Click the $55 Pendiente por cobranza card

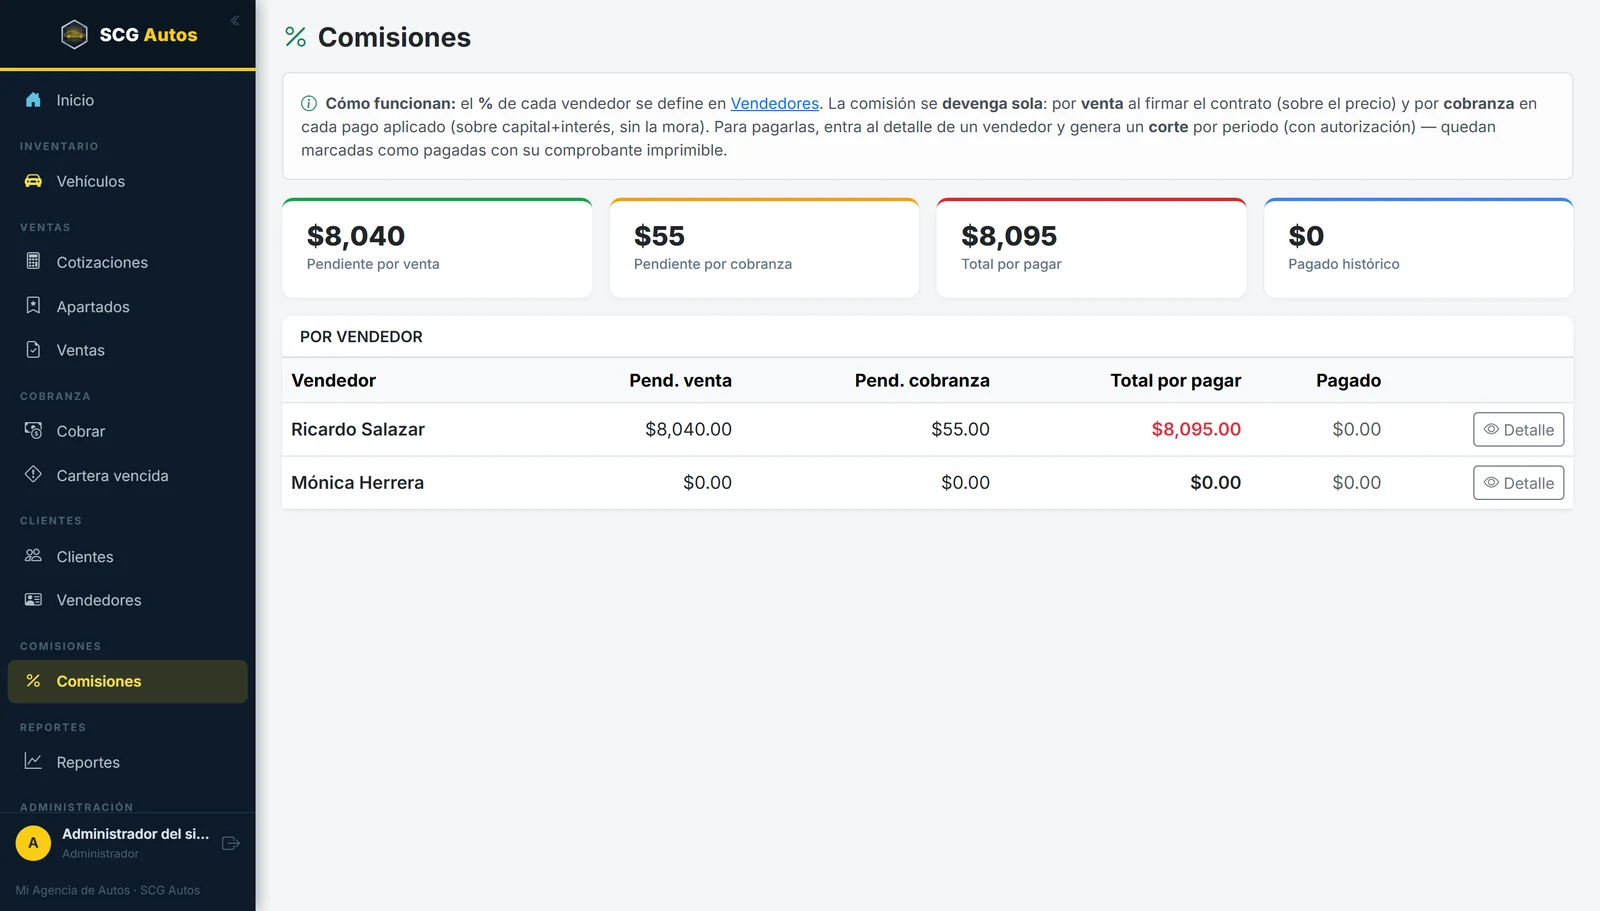pyautogui.click(x=764, y=247)
